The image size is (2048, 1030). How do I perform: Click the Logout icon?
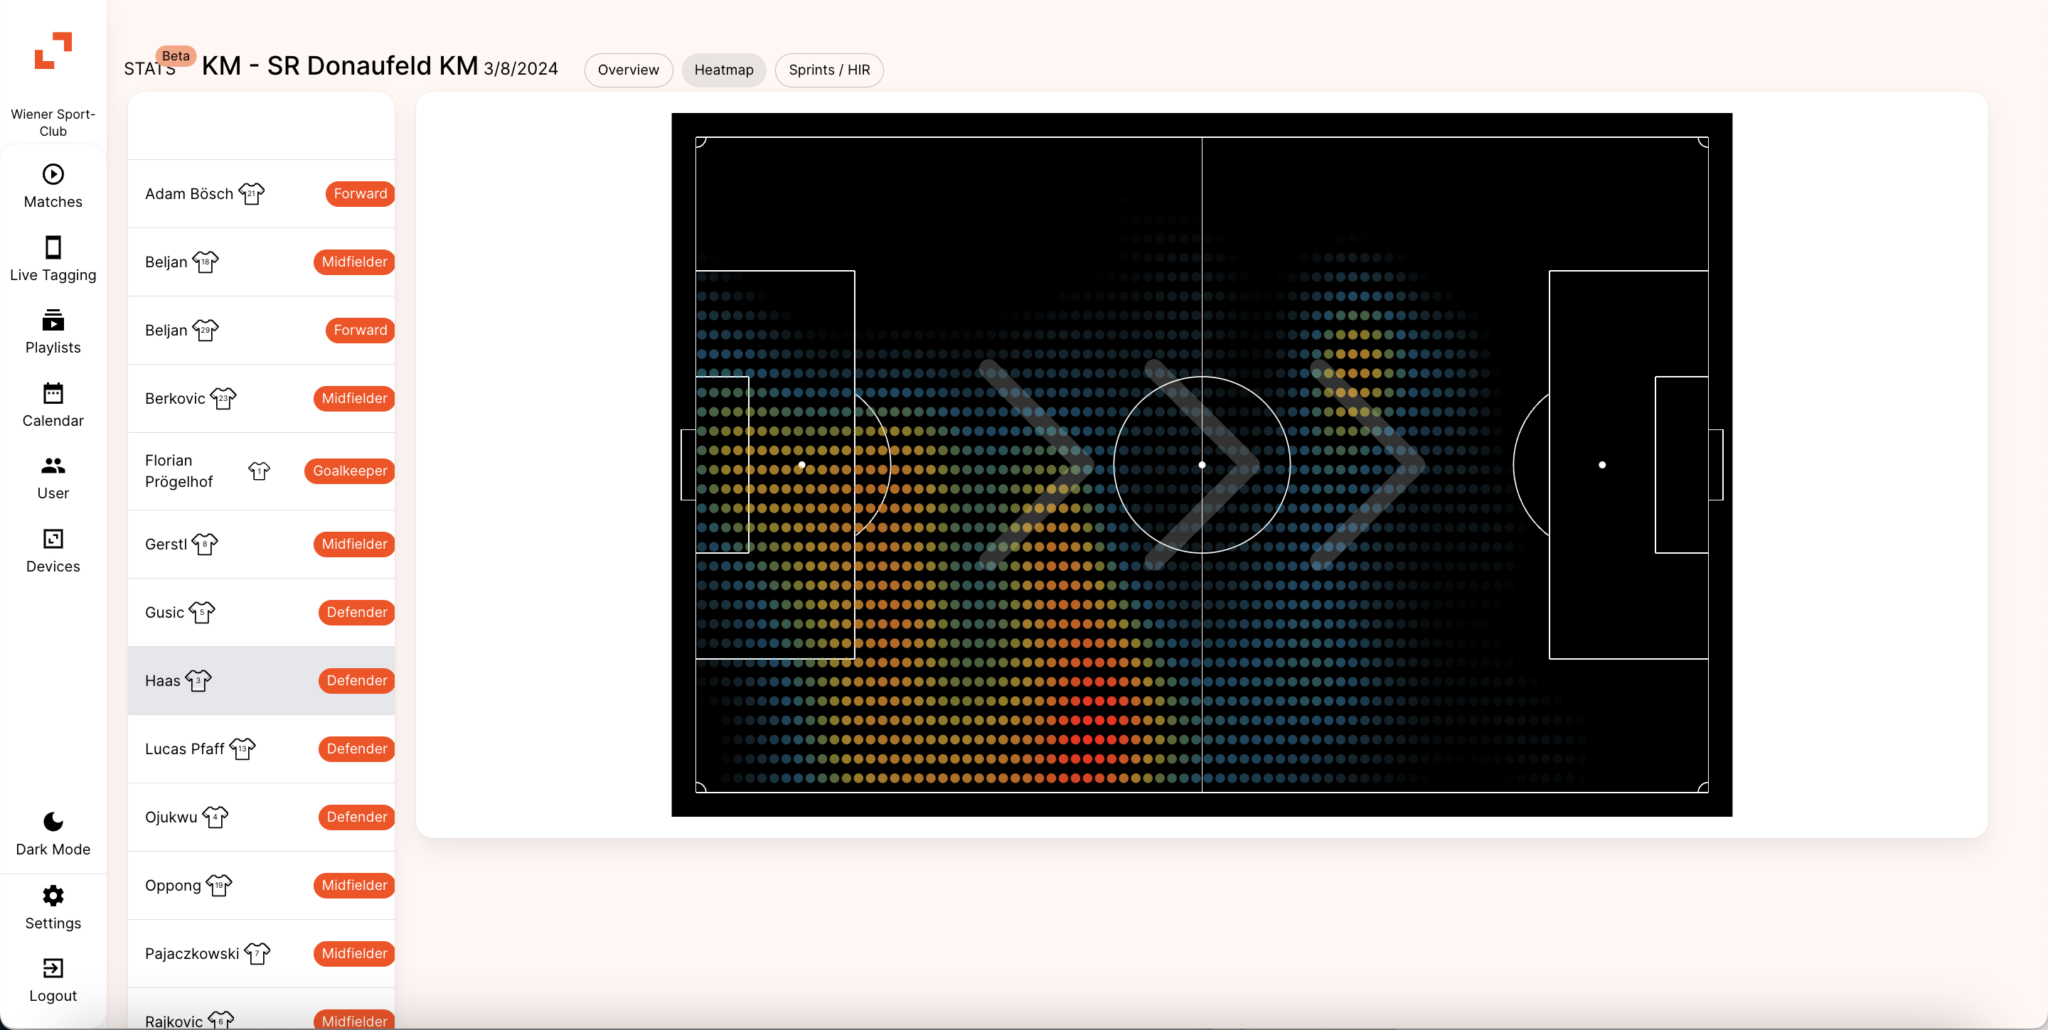click(52, 978)
